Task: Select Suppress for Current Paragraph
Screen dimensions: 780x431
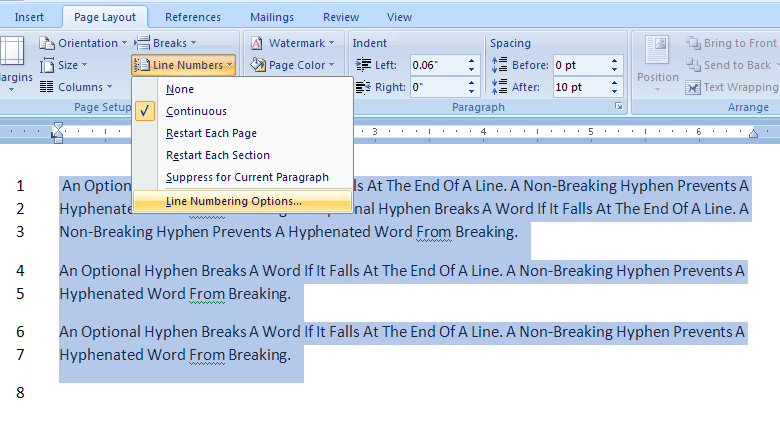Action: pyautogui.click(x=243, y=177)
